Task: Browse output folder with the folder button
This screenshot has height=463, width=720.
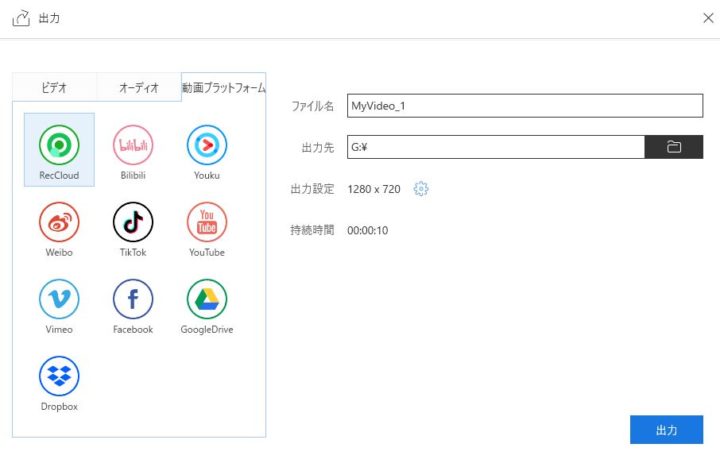Action: click(673, 147)
